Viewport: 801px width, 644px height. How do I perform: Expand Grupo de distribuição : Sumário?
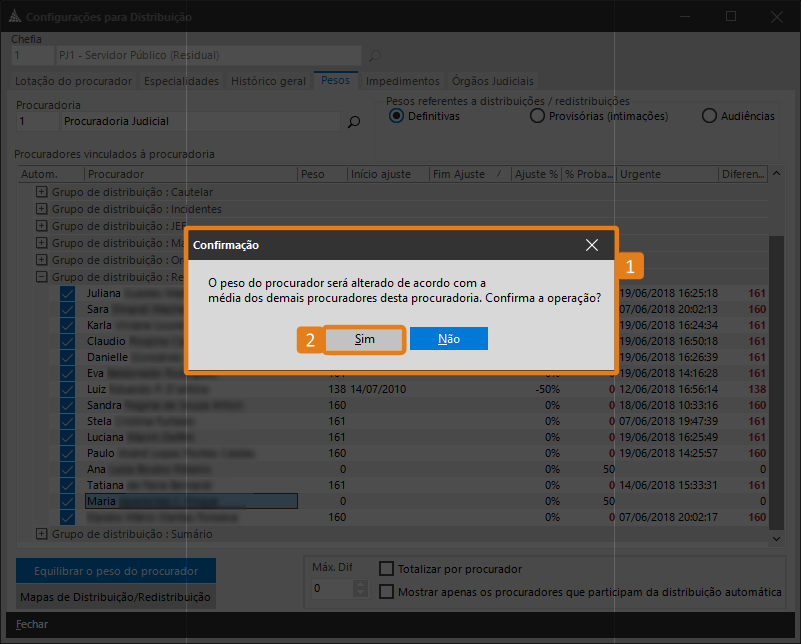[x=42, y=534]
